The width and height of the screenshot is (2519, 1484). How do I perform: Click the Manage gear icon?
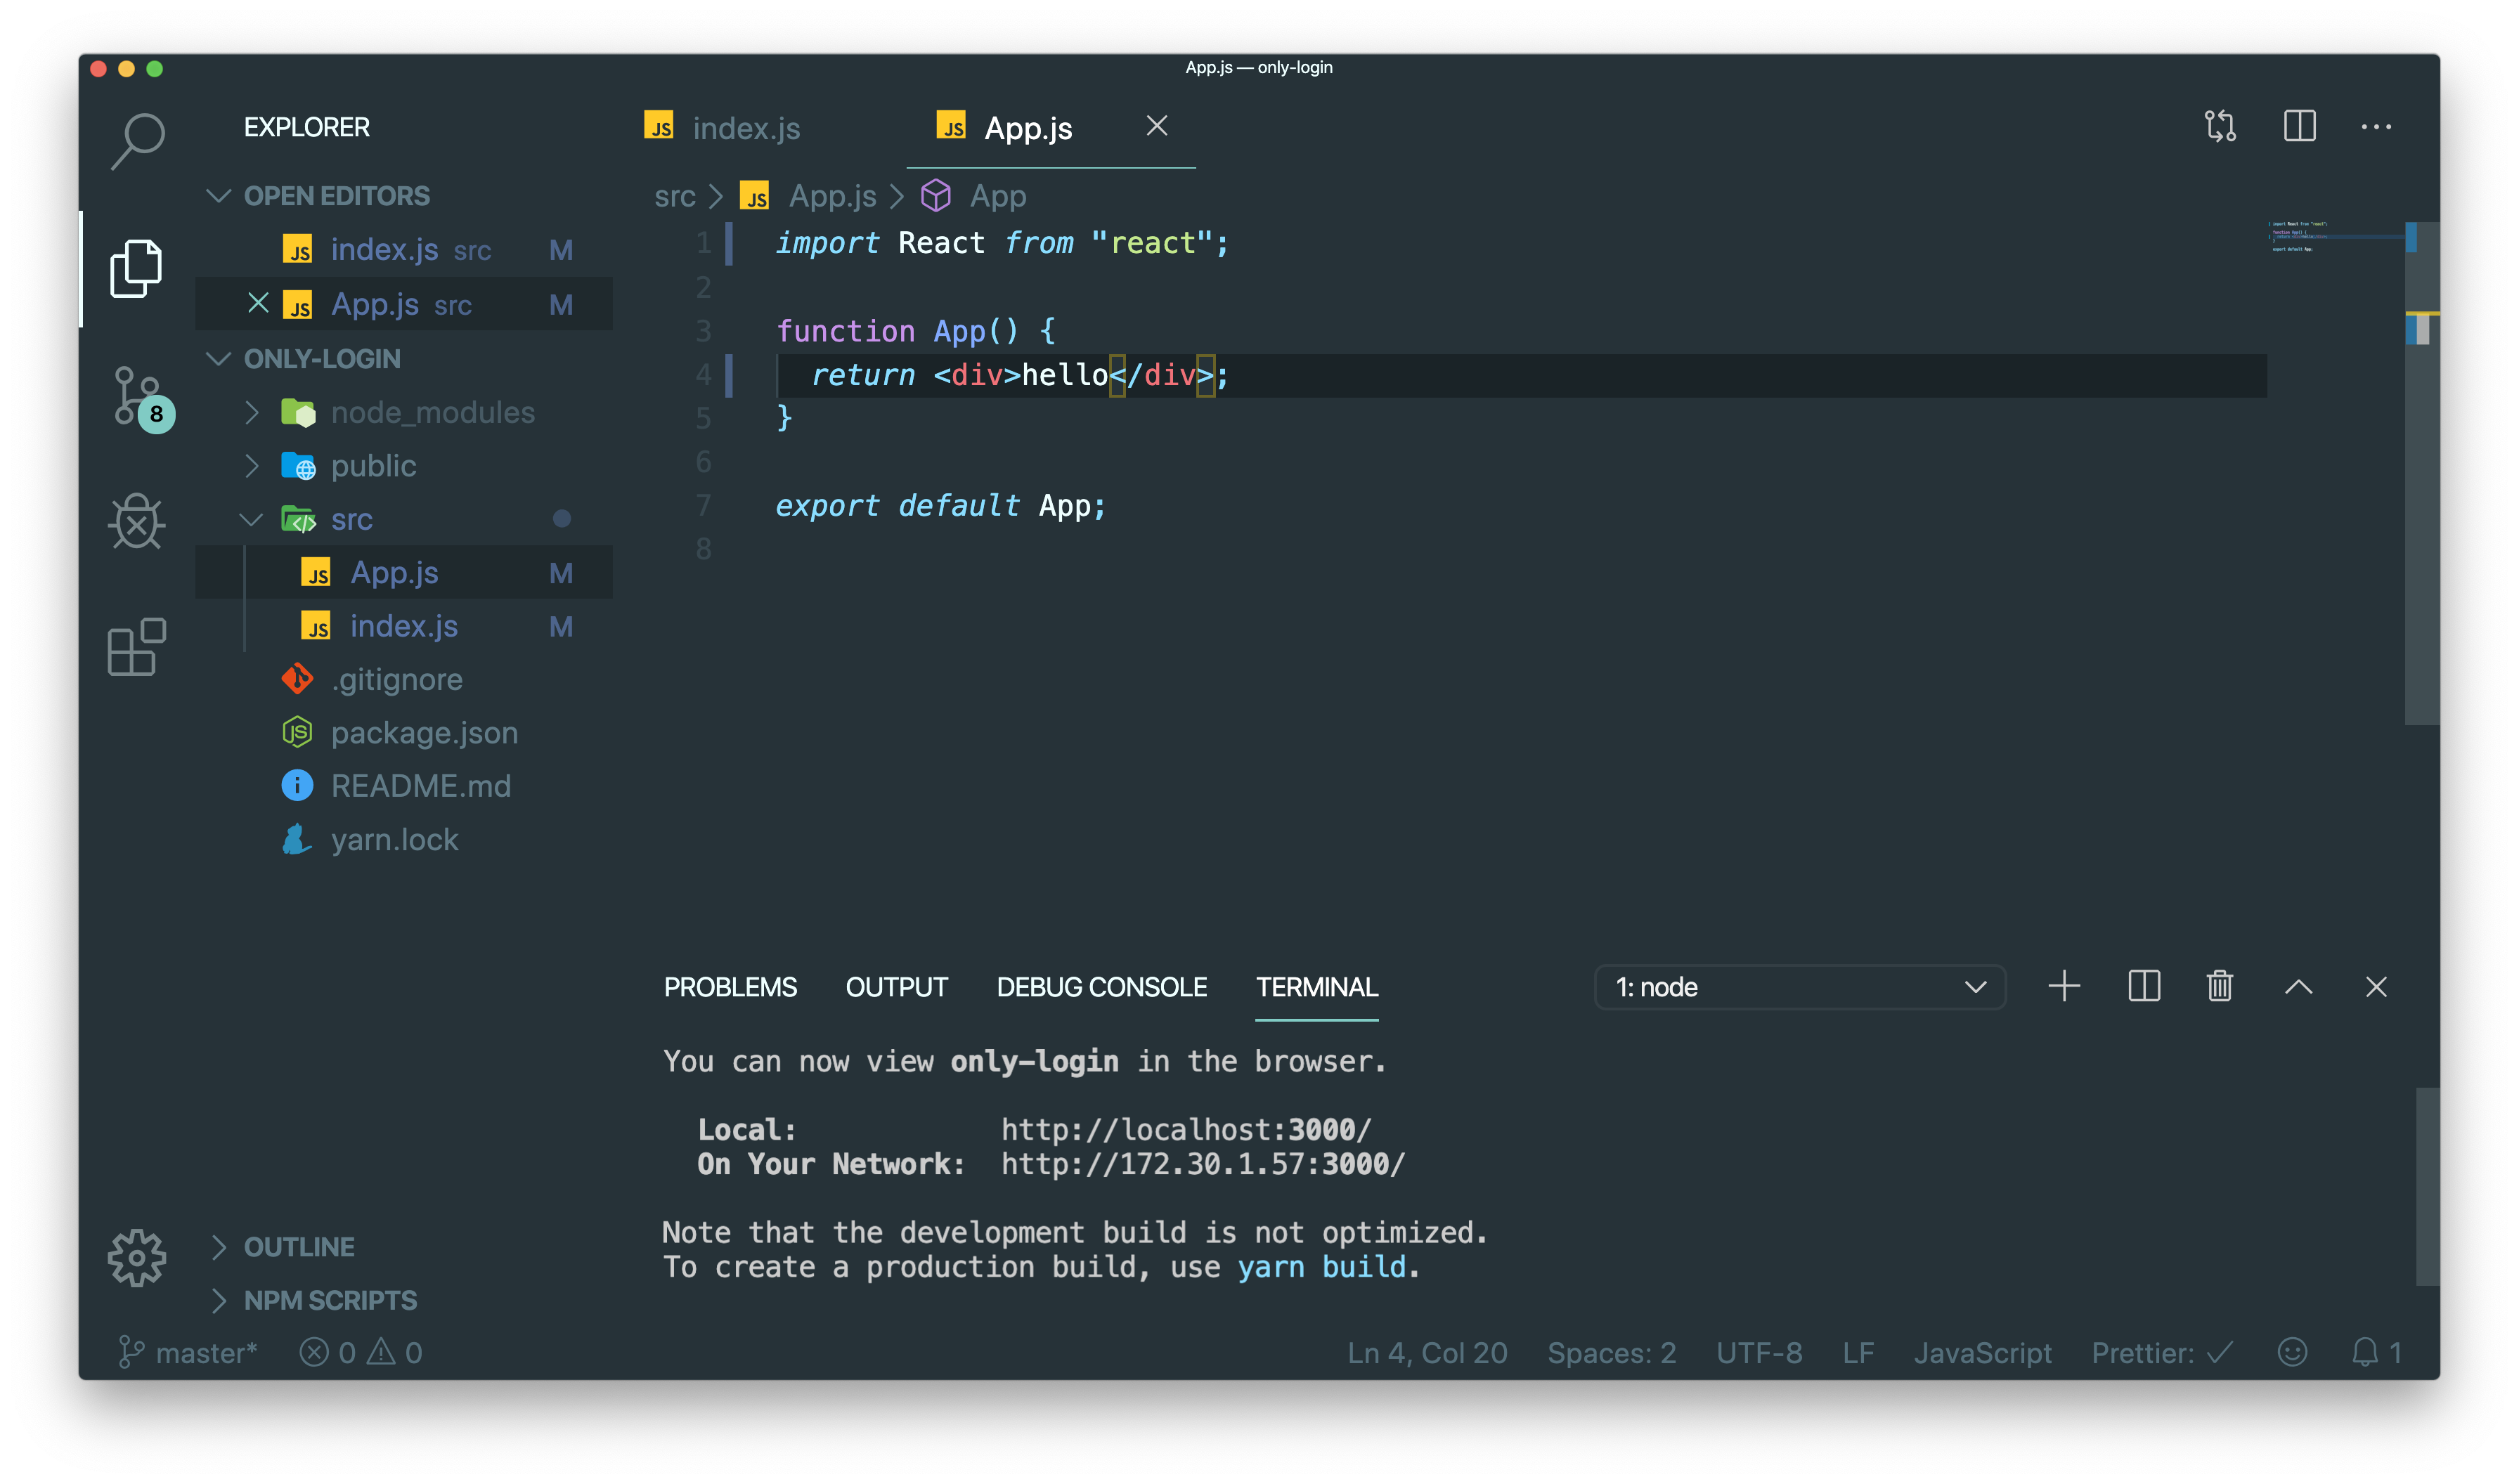tap(137, 1257)
